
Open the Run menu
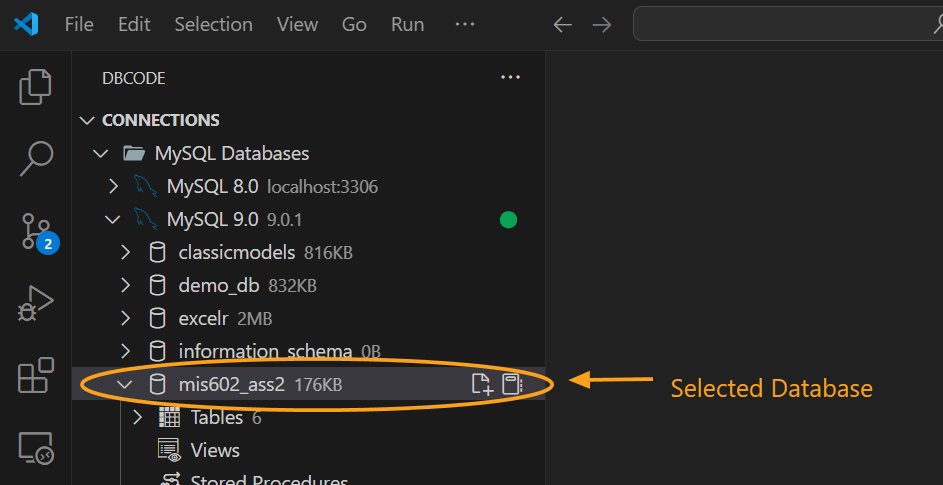coord(407,25)
